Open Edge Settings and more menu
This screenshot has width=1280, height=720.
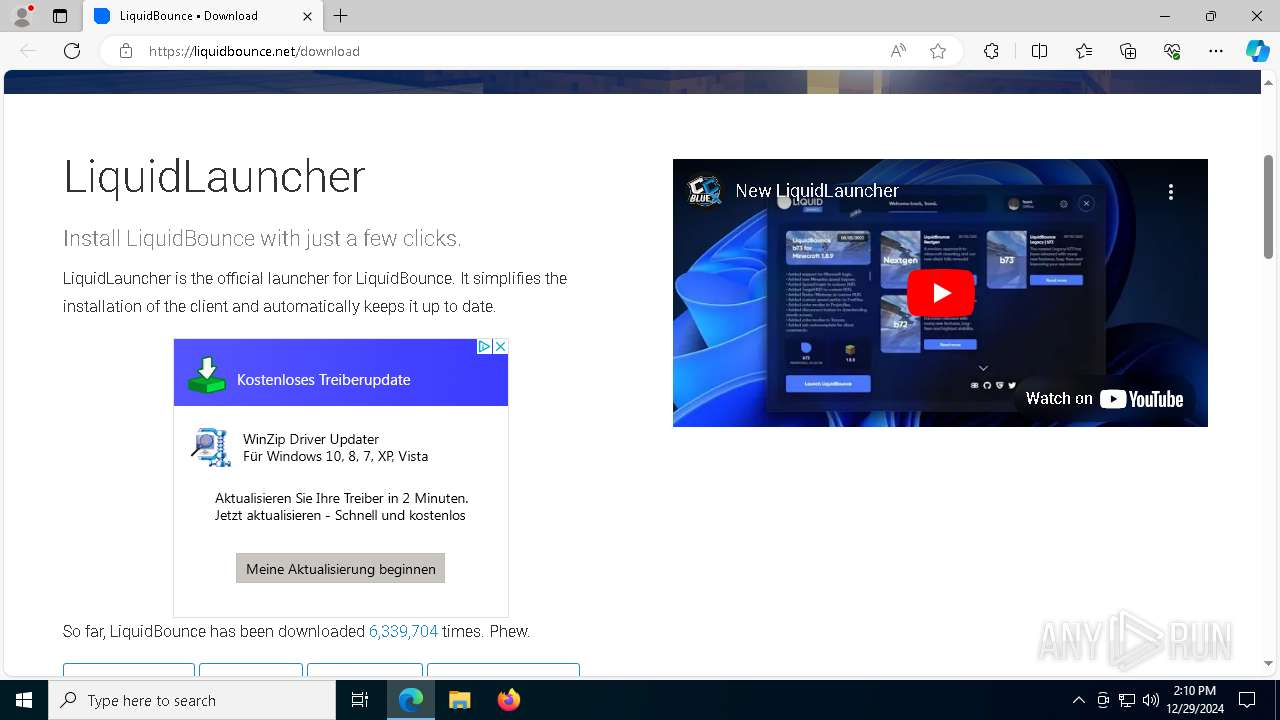[1216, 51]
